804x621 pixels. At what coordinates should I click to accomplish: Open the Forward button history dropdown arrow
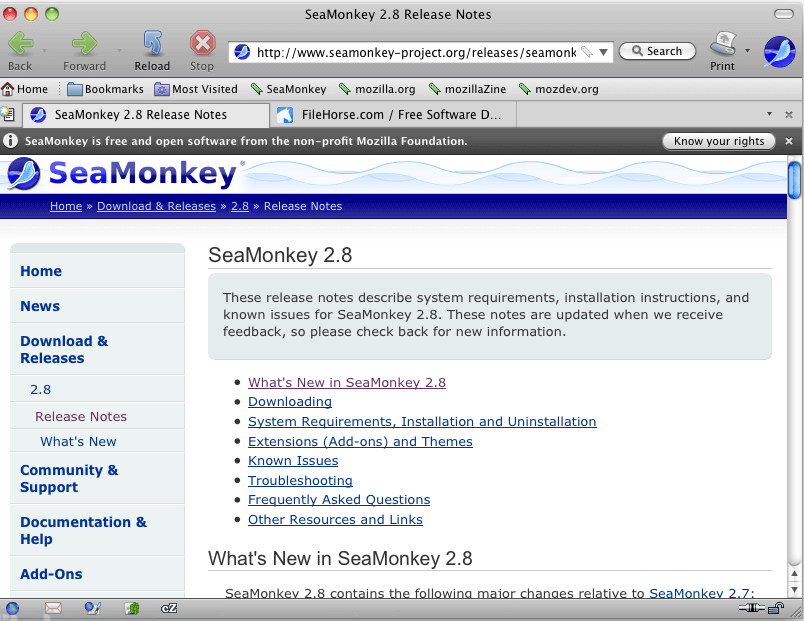click(x=119, y=51)
